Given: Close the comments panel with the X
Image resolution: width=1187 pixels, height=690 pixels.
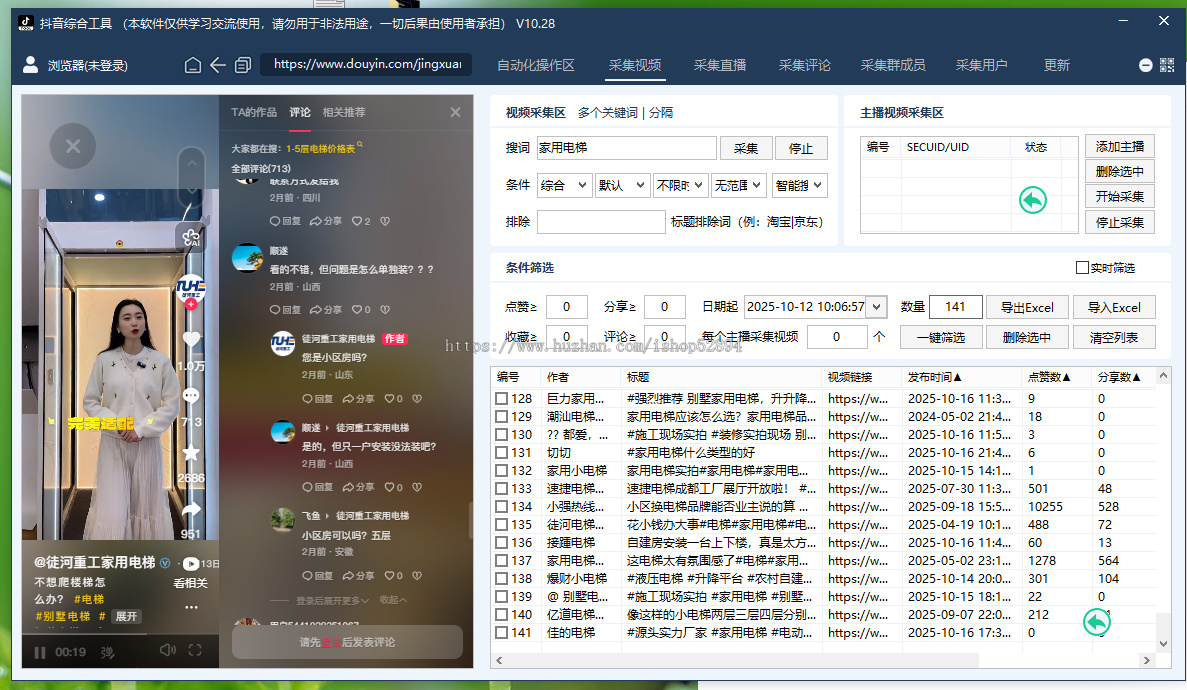Looking at the screenshot, I should 455,112.
